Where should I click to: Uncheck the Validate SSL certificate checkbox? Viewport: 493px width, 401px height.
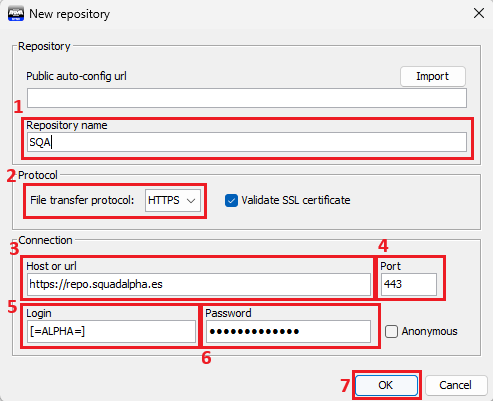[x=231, y=201]
